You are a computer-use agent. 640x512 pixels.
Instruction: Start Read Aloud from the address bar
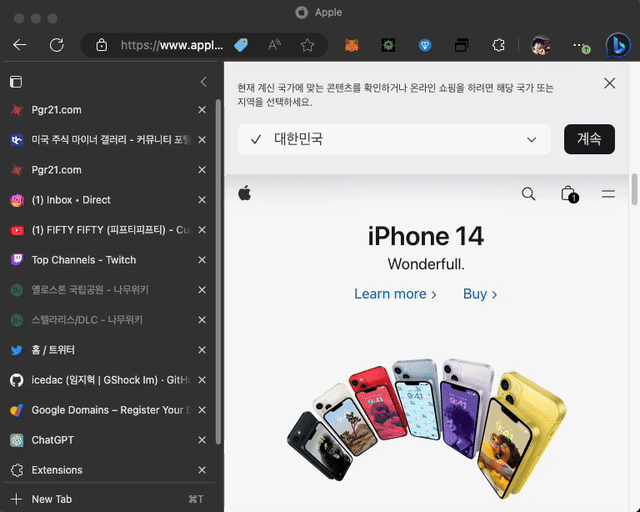(x=274, y=45)
